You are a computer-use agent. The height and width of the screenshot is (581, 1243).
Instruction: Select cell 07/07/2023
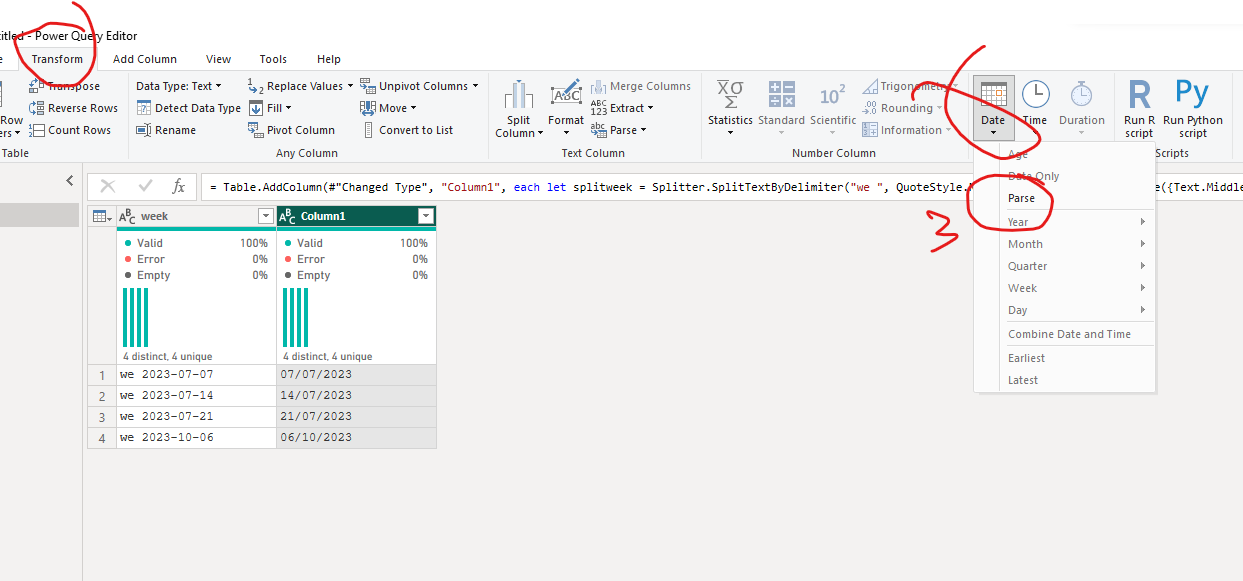pos(356,374)
